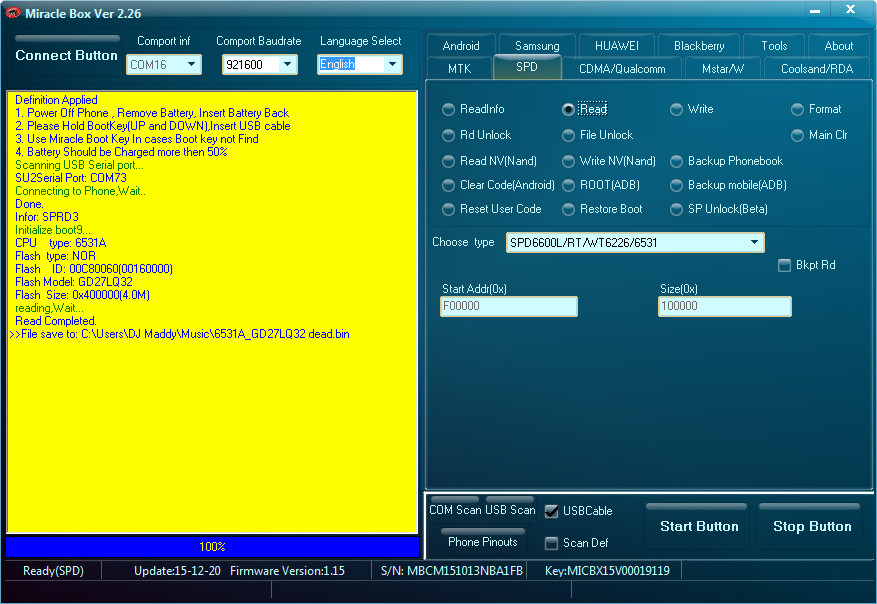
Task: Close the Miracle Box window
Action: tap(850, 10)
